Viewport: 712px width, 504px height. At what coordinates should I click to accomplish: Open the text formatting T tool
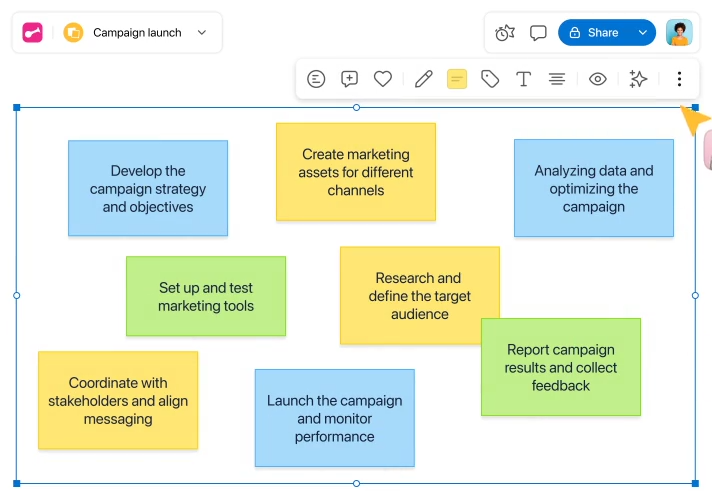tap(523, 79)
